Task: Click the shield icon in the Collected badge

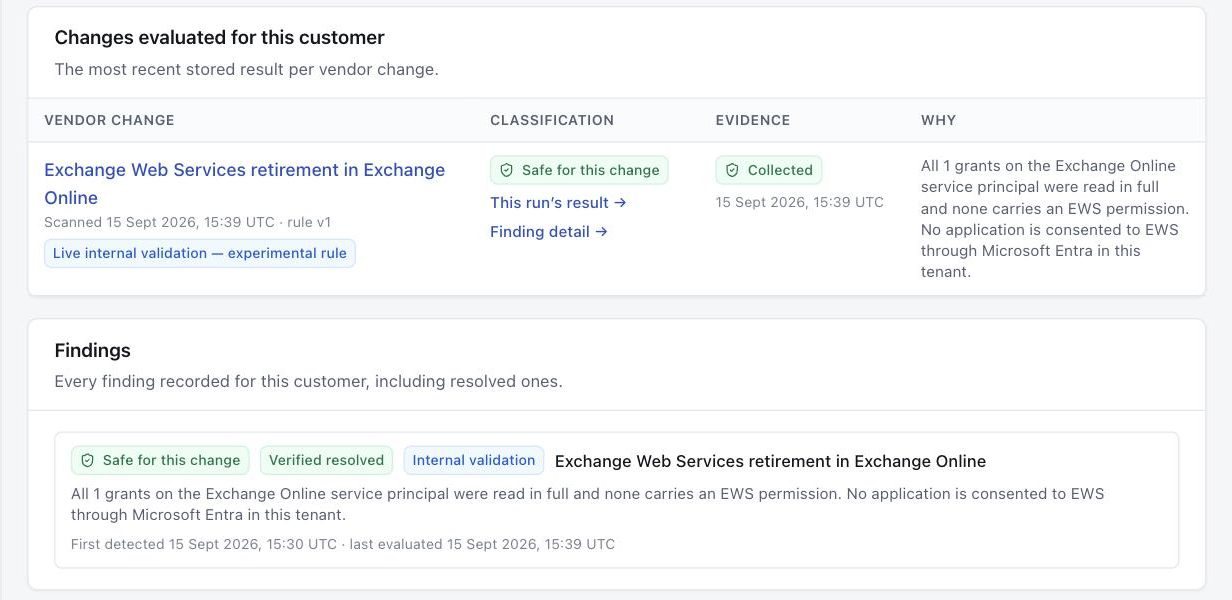Action: coord(733,170)
